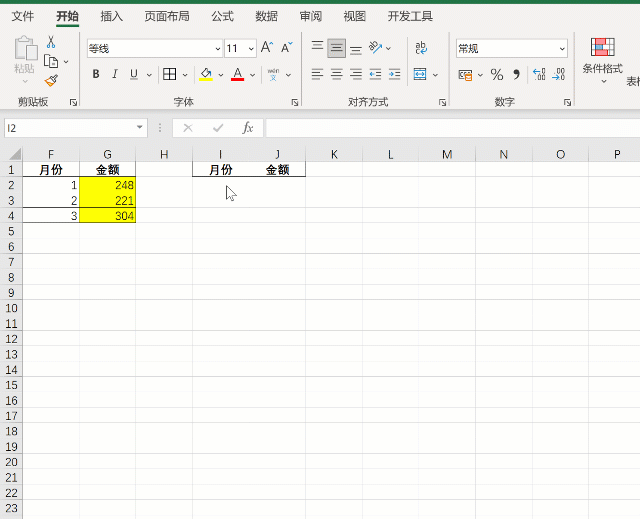Click Increase Decimal icon
640x519 pixels.
pos(540,75)
